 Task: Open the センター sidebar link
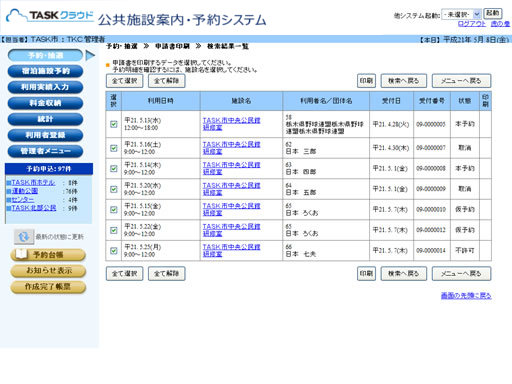(23, 200)
